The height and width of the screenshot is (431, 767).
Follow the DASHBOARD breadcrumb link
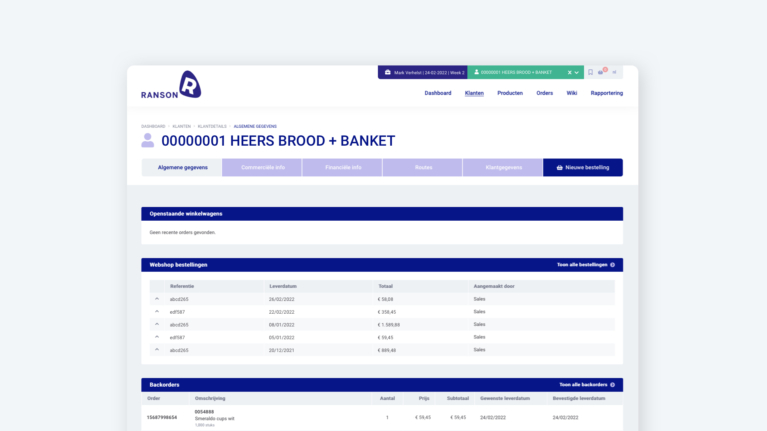(153, 126)
